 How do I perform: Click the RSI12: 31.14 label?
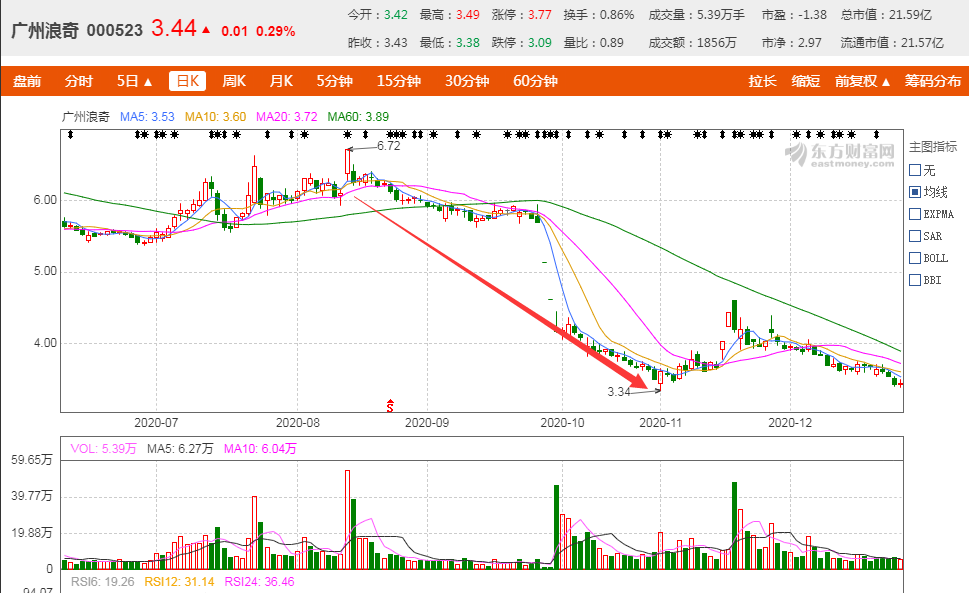179,582
